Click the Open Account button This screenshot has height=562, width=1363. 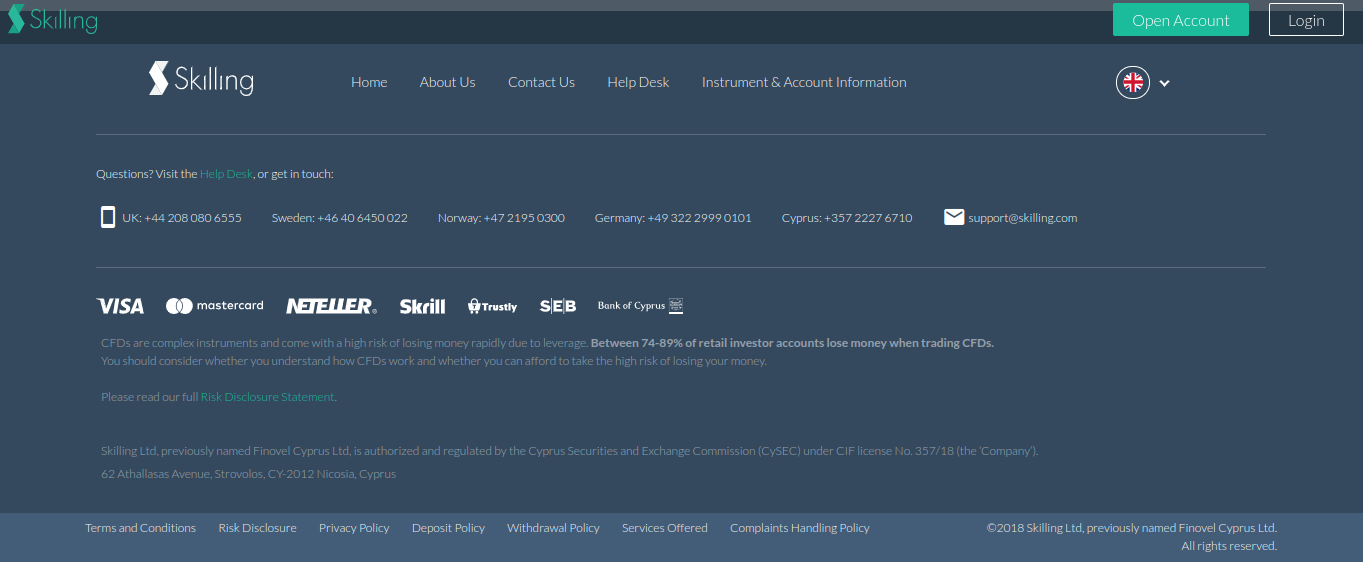pyautogui.click(x=1181, y=20)
